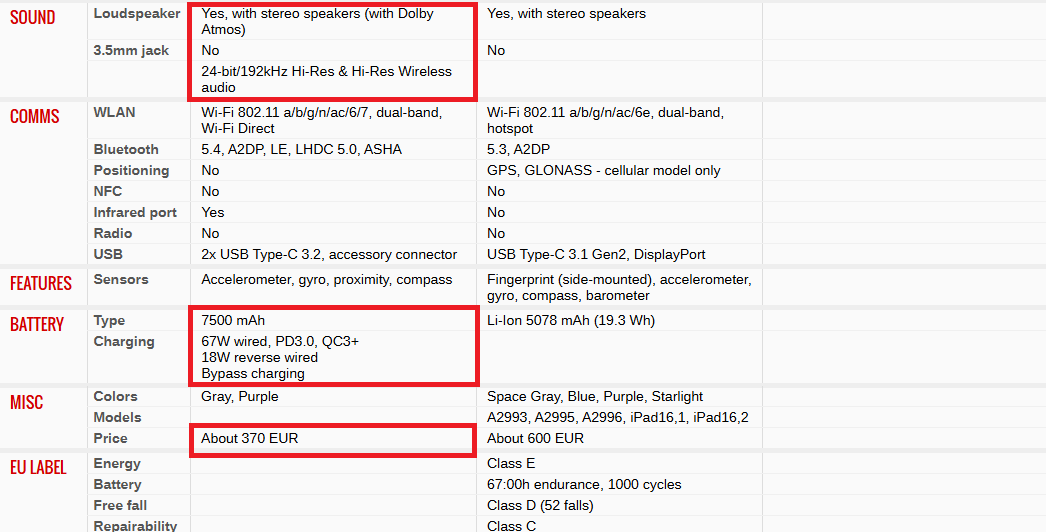Open the Radio spec label

point(113,234)
